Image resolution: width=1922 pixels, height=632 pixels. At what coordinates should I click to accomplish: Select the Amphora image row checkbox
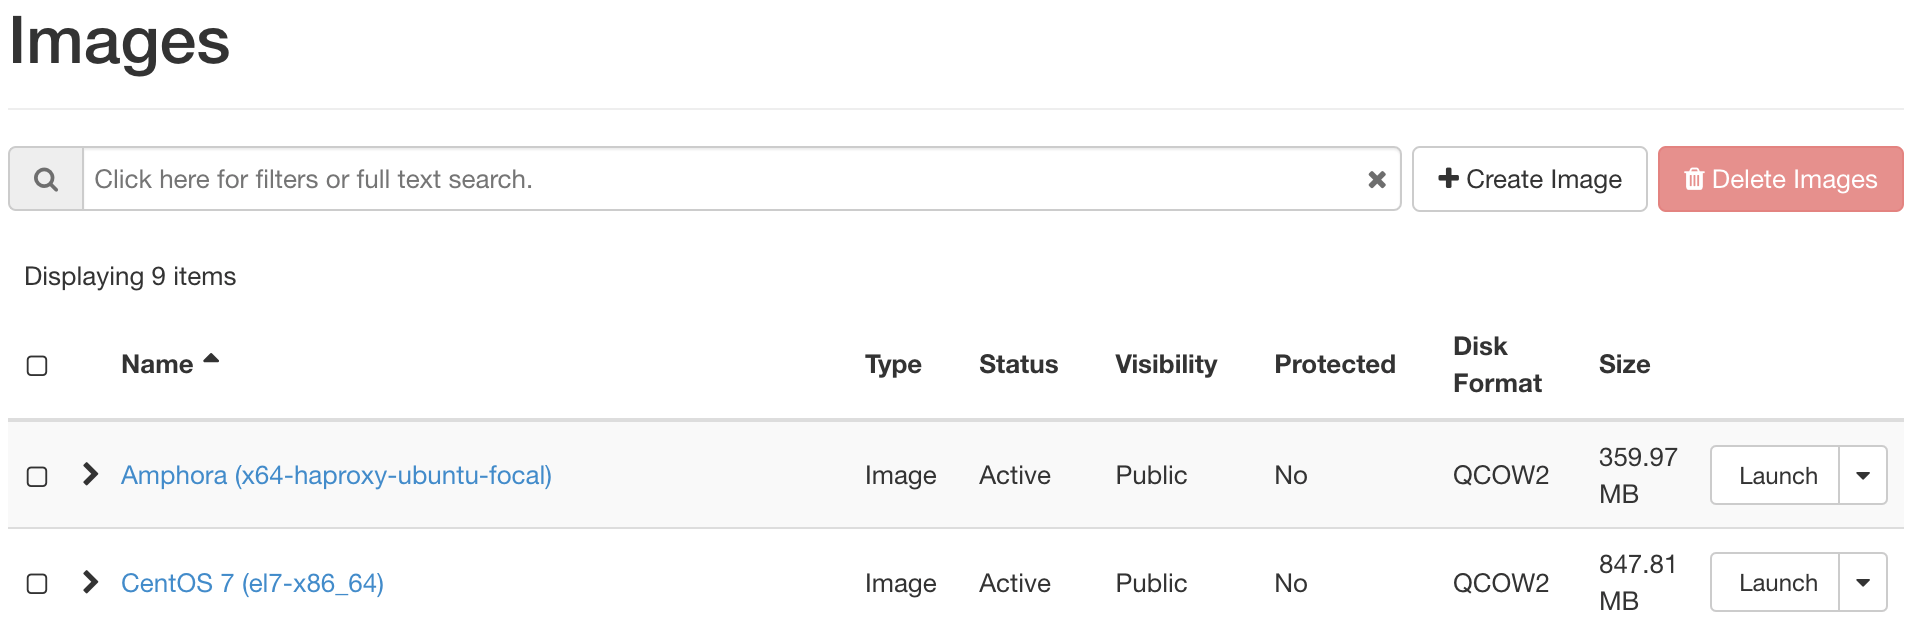pos(37,476)
